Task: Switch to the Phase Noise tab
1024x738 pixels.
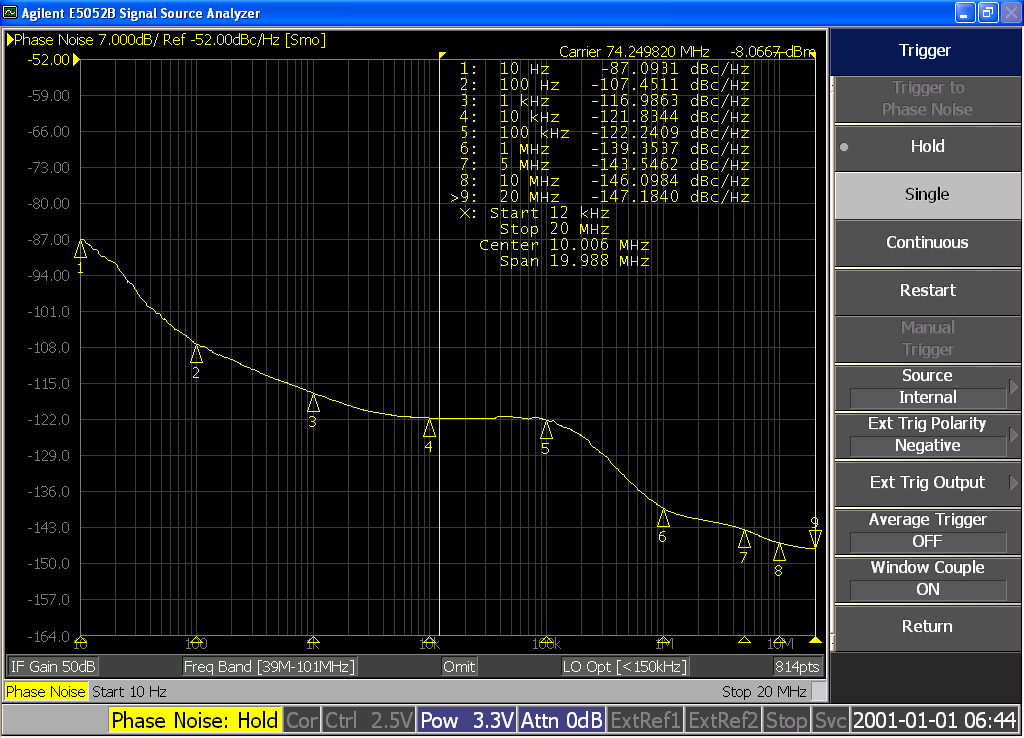Action: tap(45, 691)
